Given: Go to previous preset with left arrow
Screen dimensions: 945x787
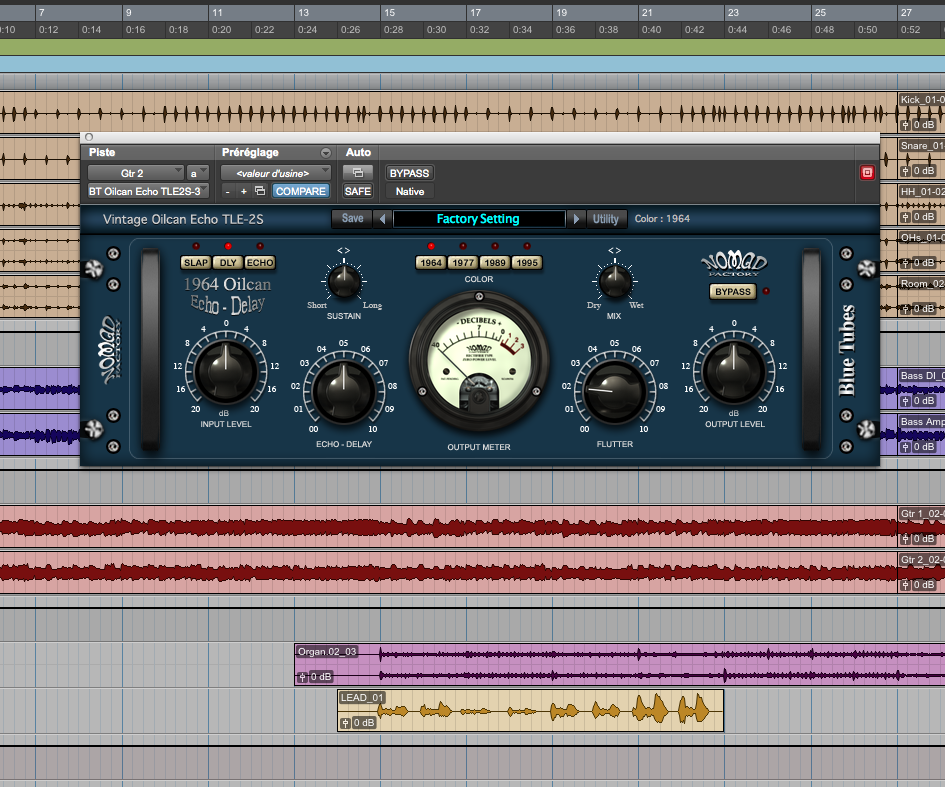Looking at the screenshot, I should [383, 219].
